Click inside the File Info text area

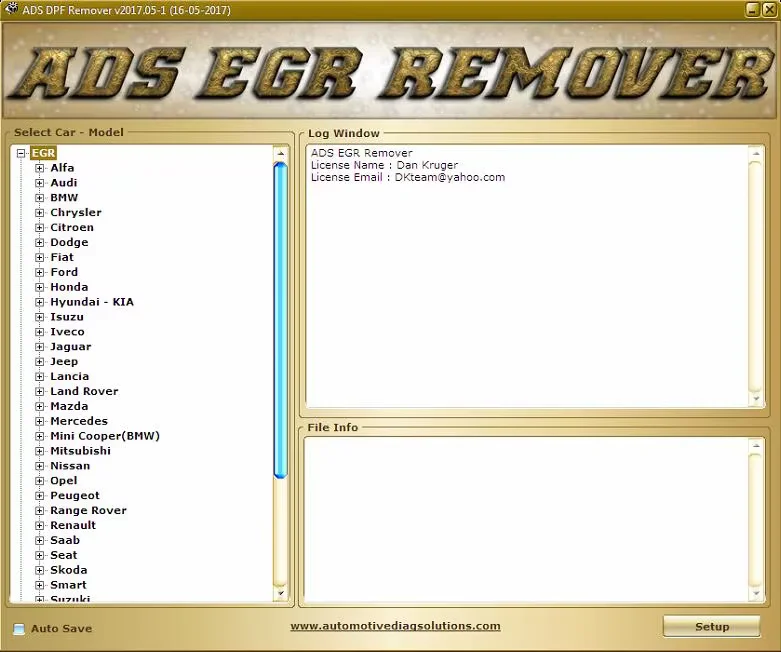[526, 520]
